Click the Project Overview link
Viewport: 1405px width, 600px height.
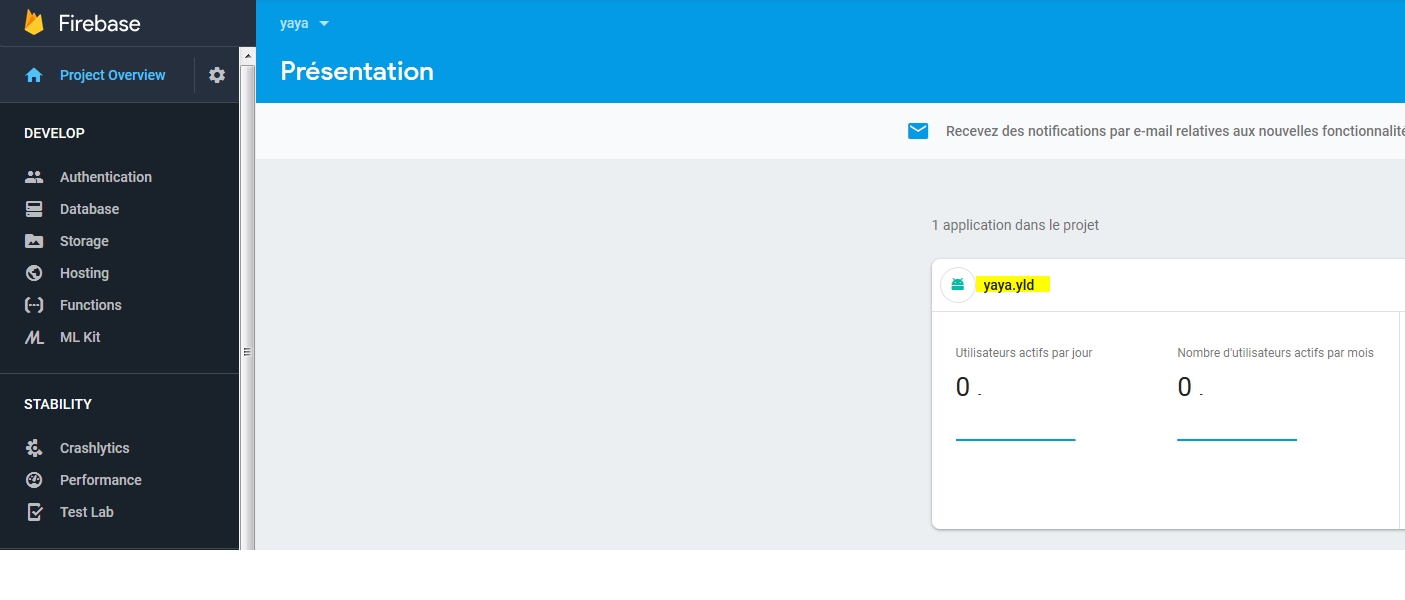pyautogui.click(x=112, y=75)
